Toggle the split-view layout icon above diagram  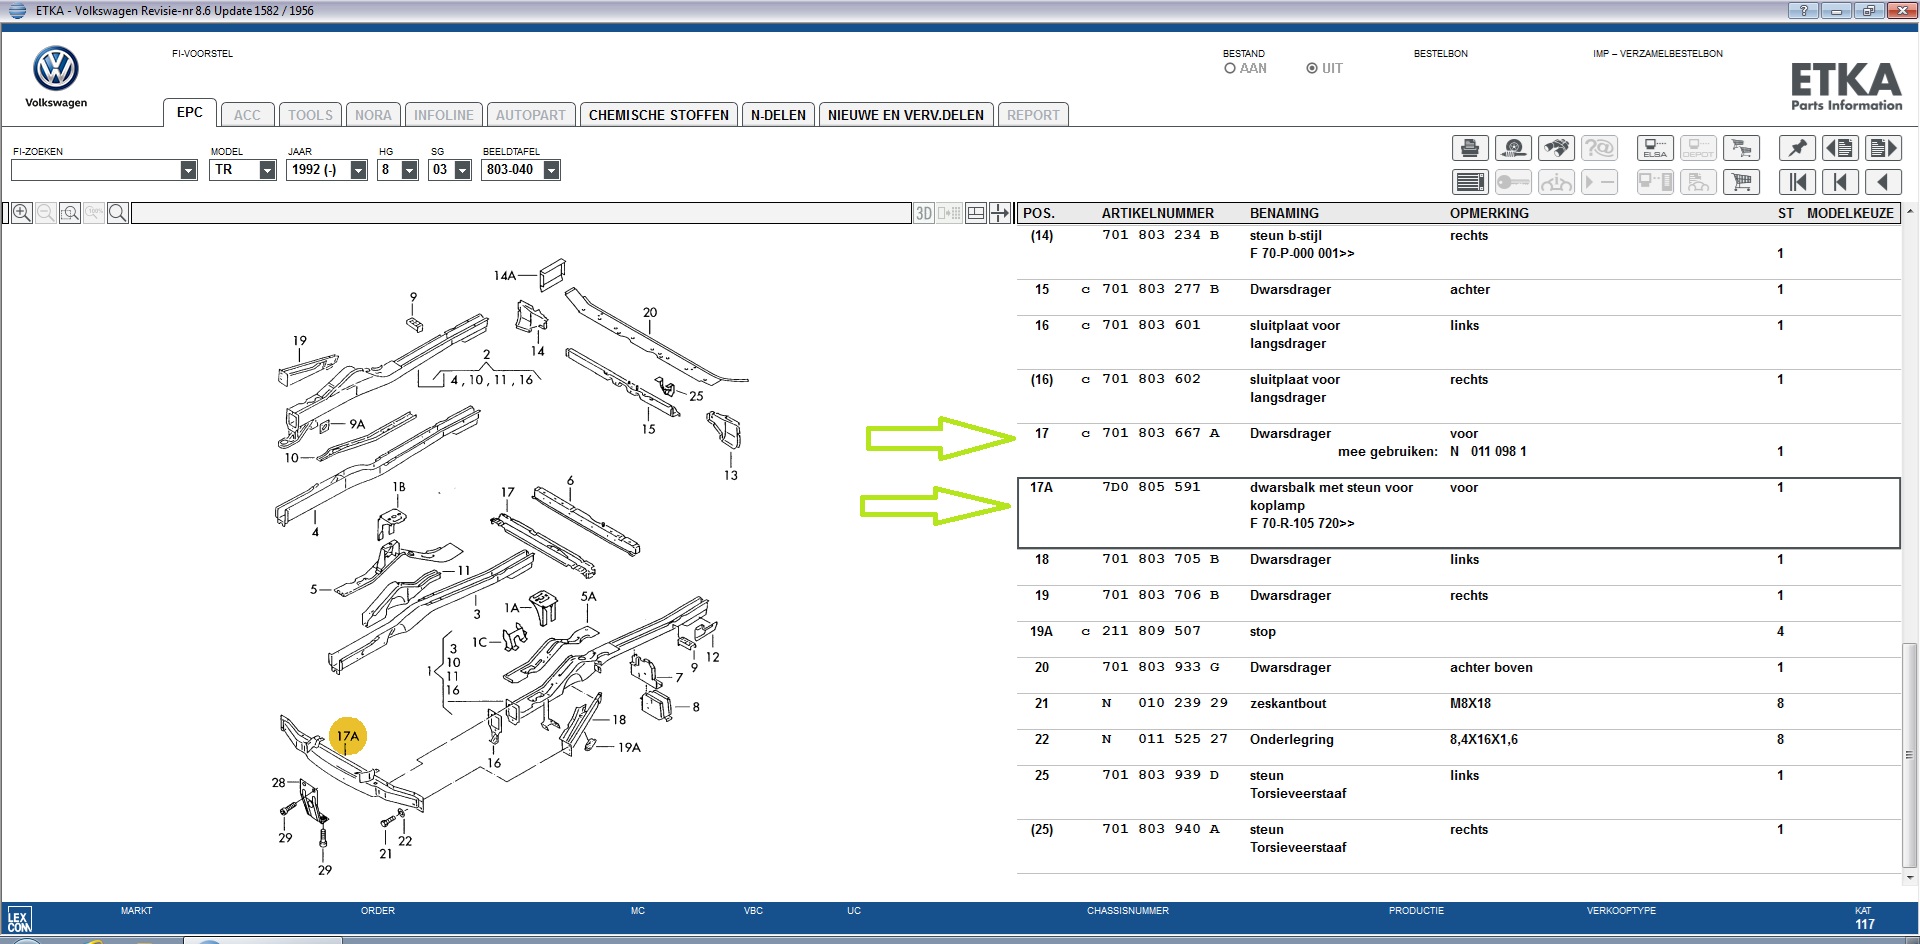[x=976, y=213]
